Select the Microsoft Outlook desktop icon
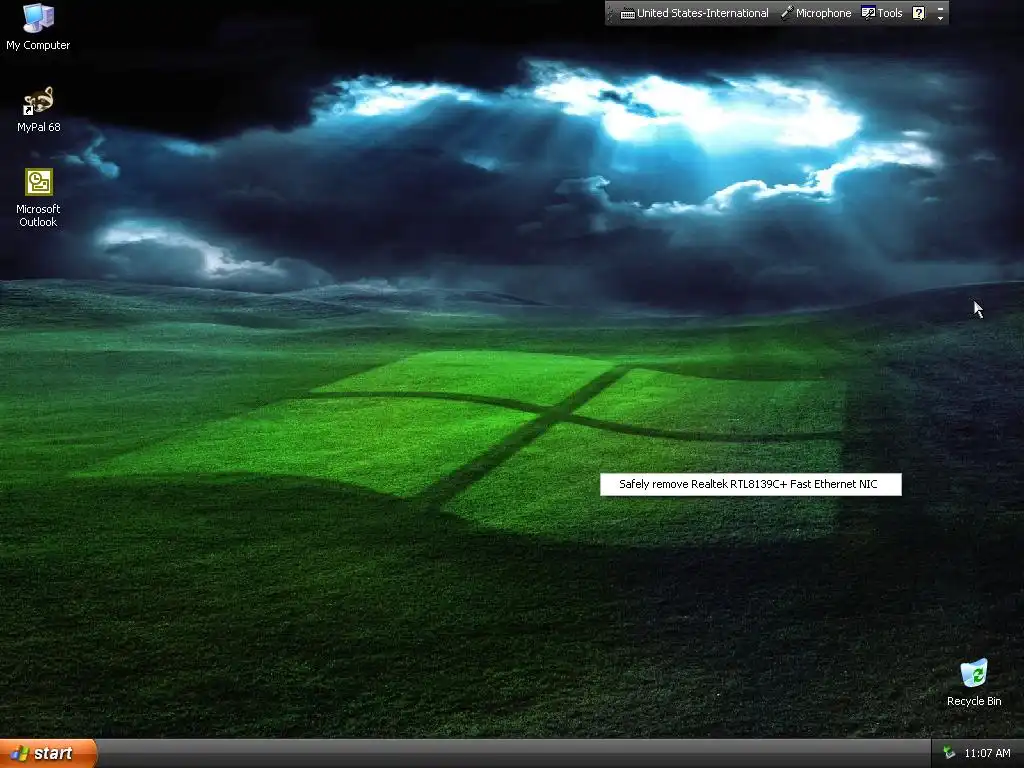Viewport: 1024px width, 768px height. 38,198
